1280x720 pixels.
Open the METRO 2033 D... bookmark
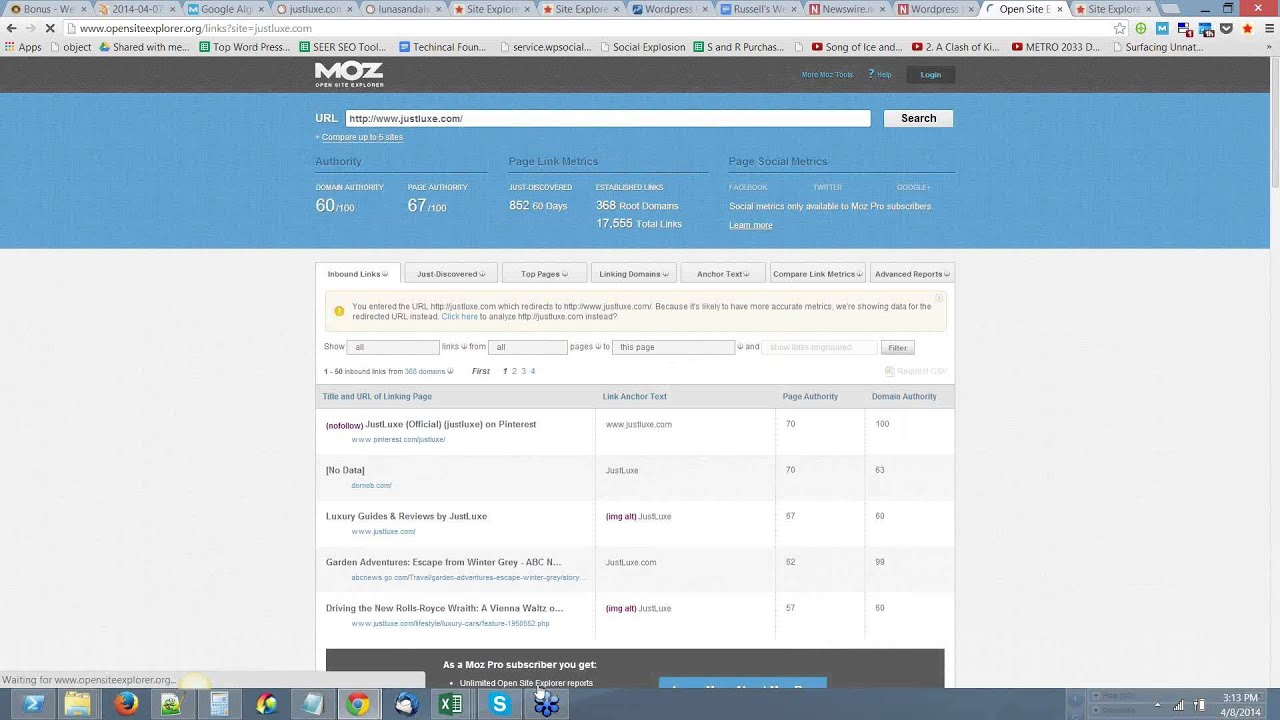click(1055, 47)
